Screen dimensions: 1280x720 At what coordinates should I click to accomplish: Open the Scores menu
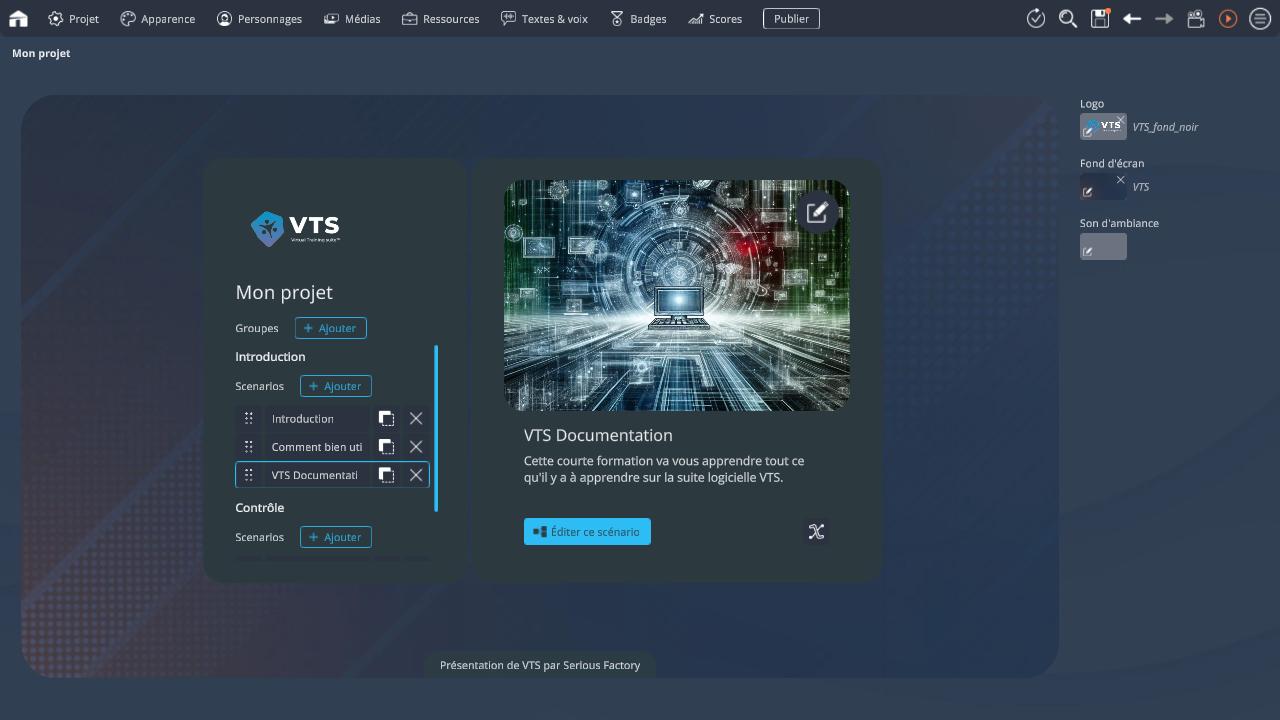(715, 19)
